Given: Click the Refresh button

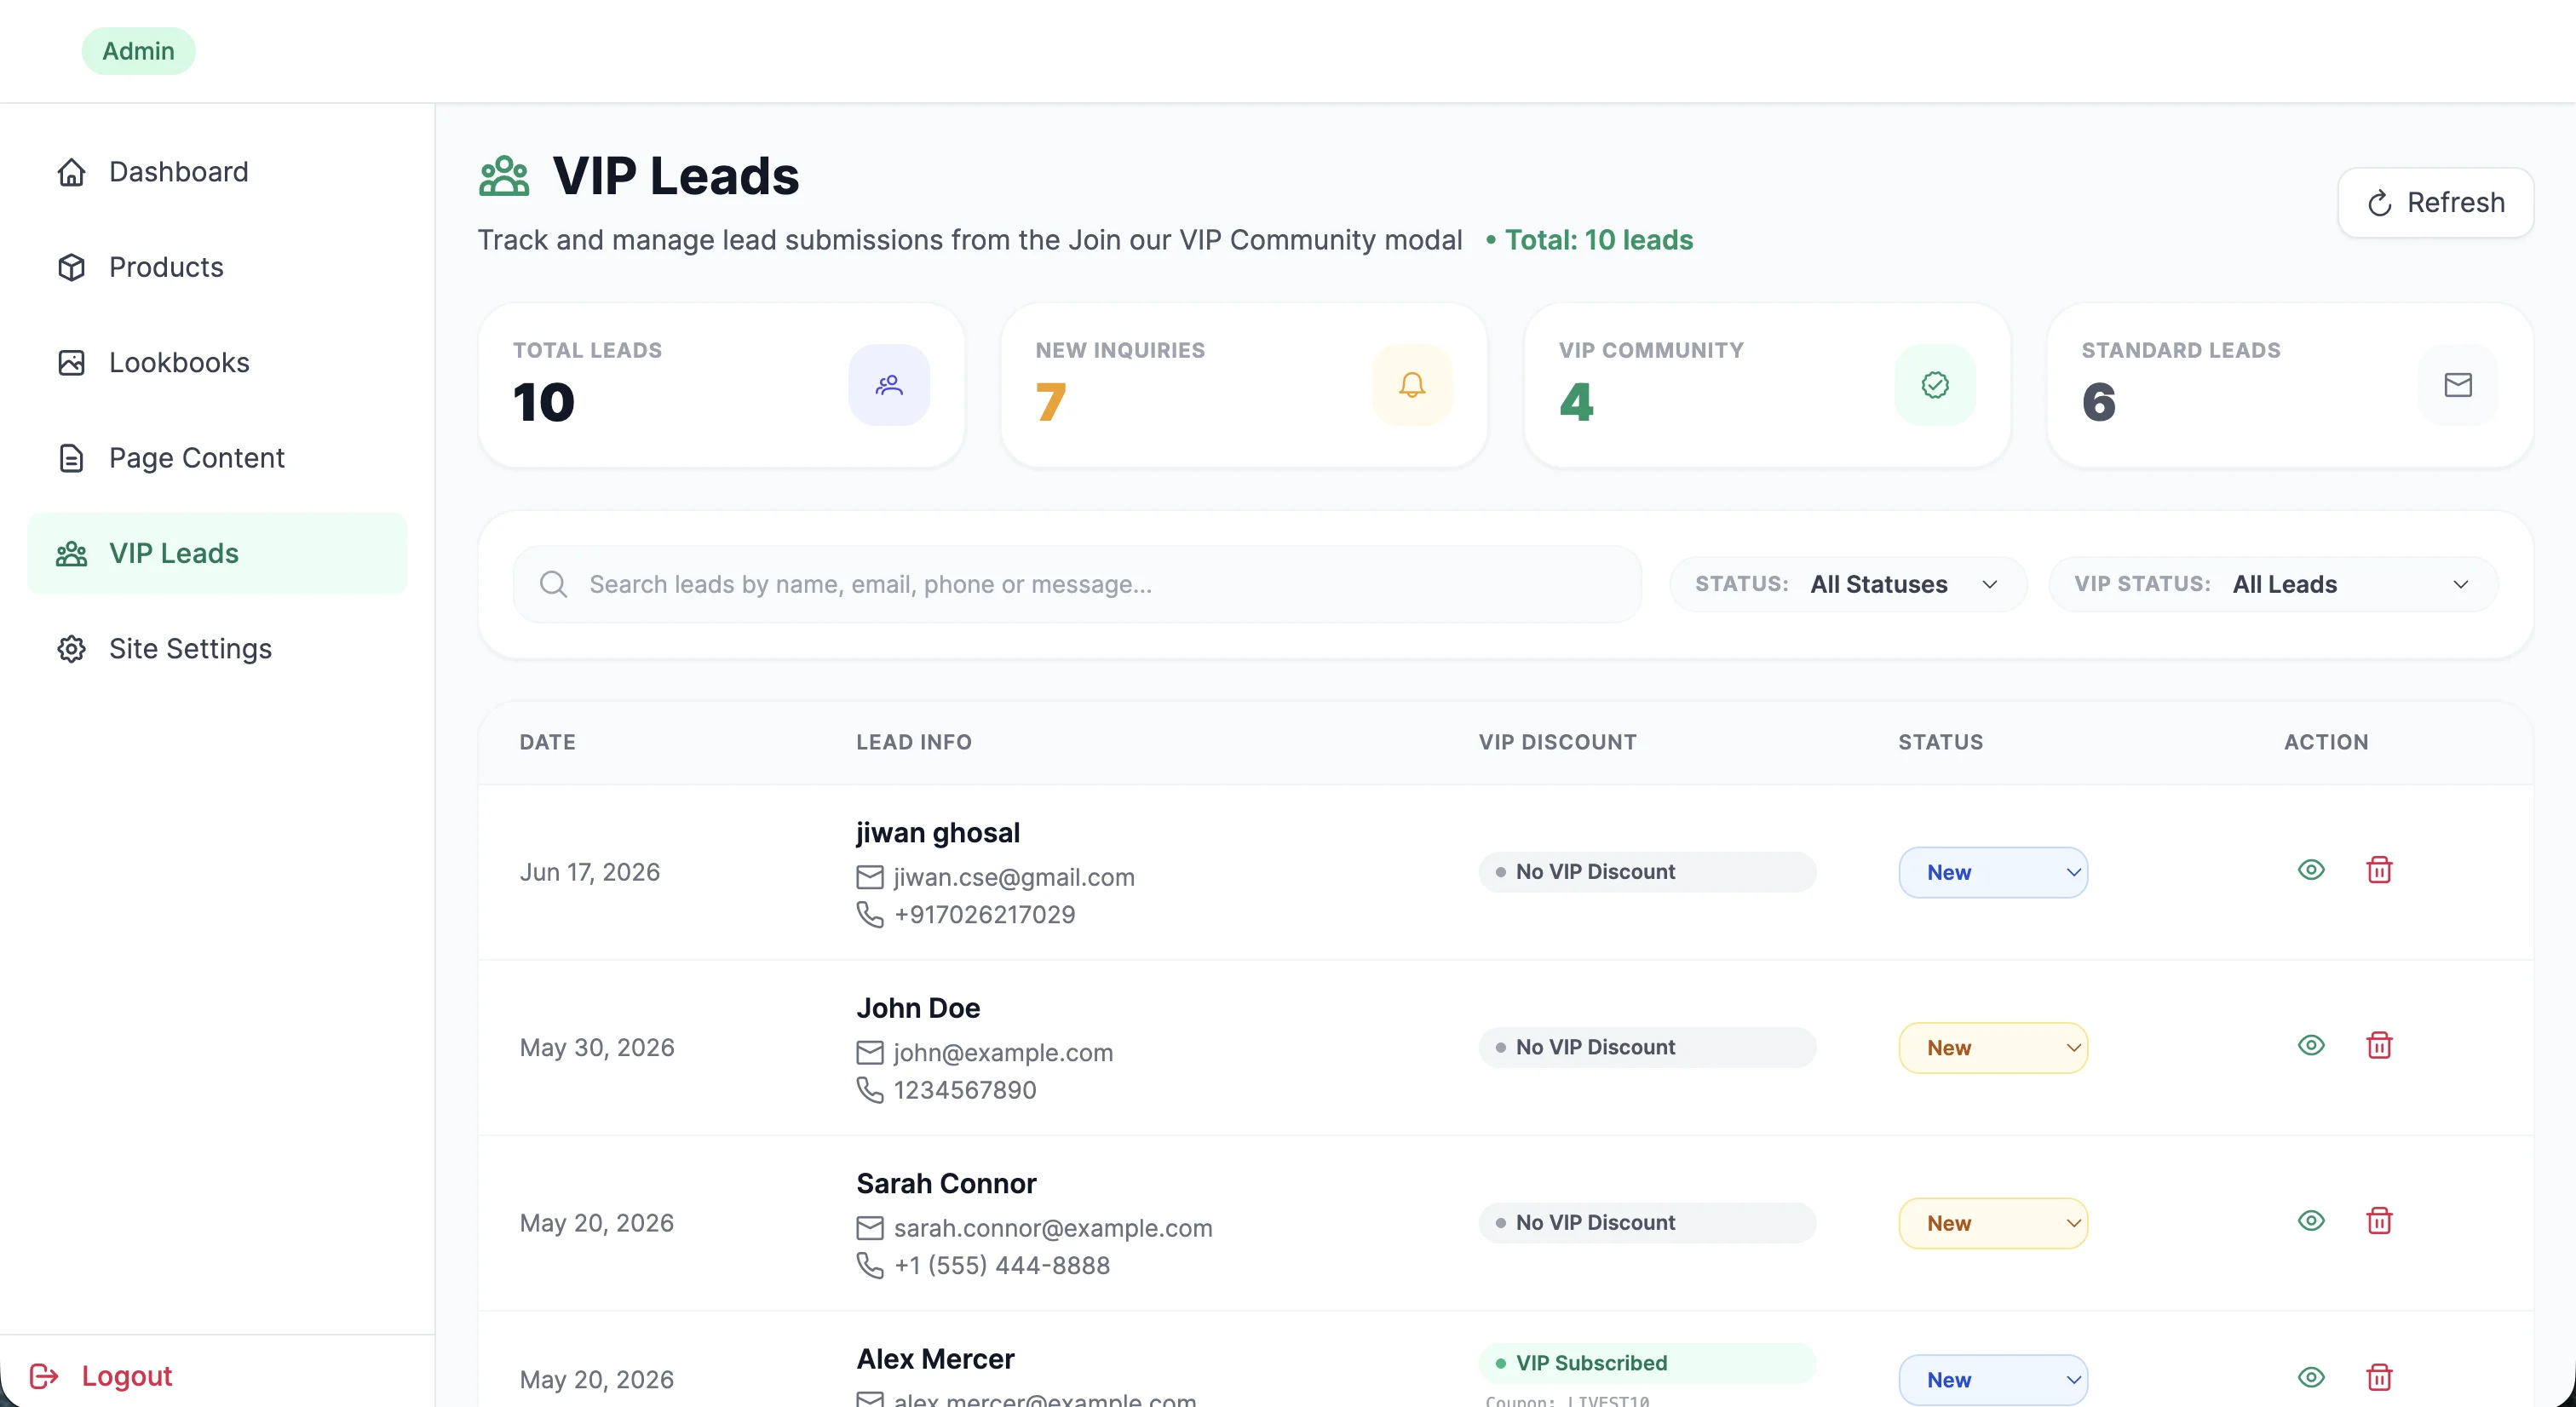Looking at the screenshot, I should pos(2435,203).
